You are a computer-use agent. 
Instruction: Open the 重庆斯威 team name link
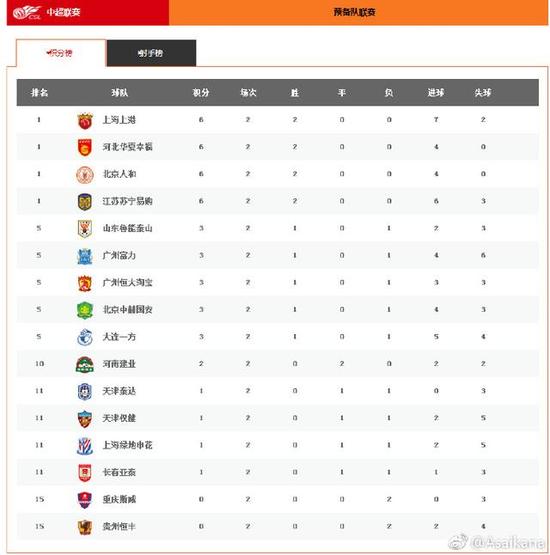pyautogui.click(x=119, y=499)
